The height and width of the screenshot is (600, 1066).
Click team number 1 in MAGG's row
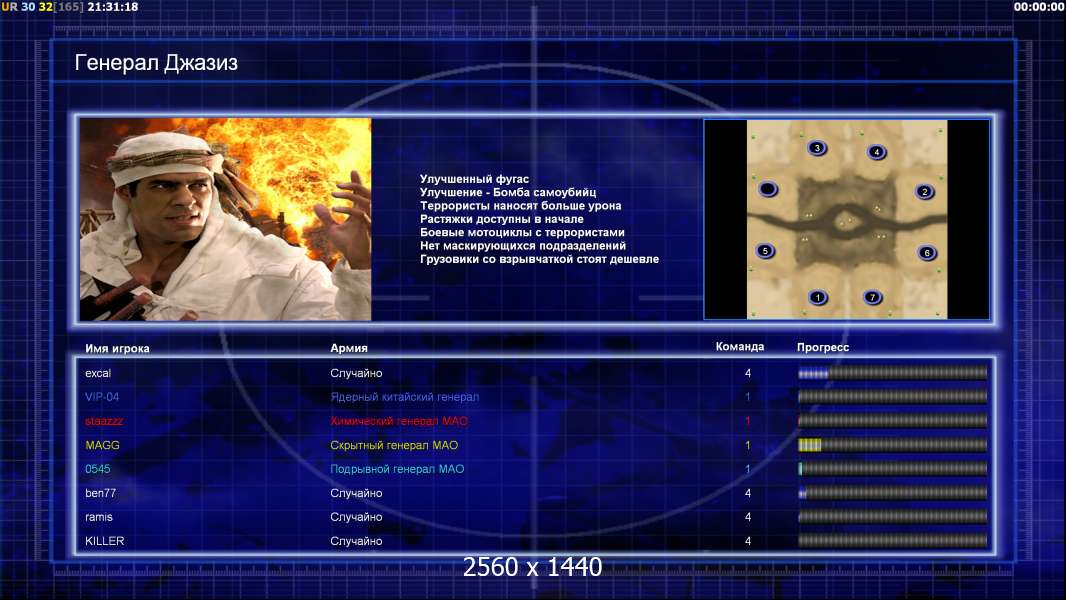coord(748,445)
